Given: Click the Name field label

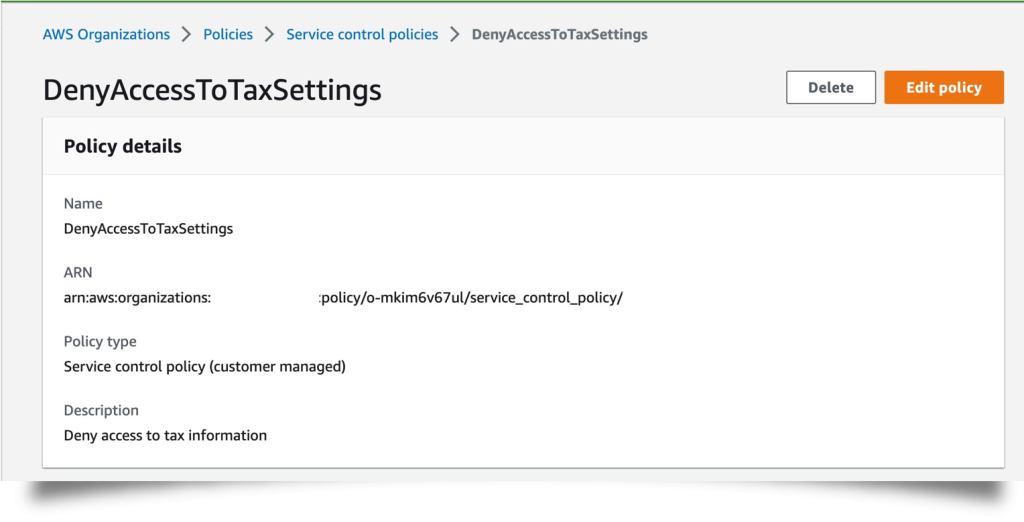Looking at the screenshot, I should click(x=83, y=204).
